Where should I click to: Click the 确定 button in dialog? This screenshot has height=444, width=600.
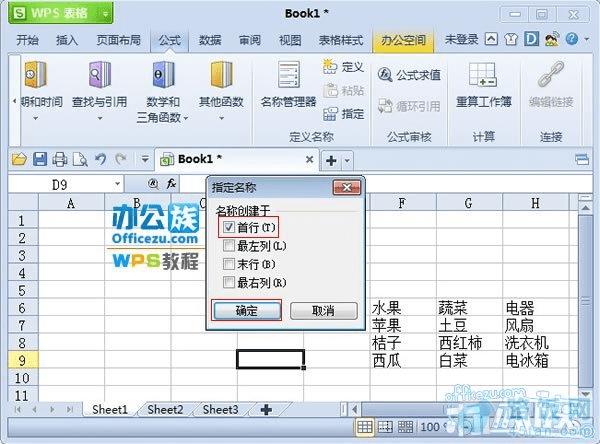[x=246, y=310]
